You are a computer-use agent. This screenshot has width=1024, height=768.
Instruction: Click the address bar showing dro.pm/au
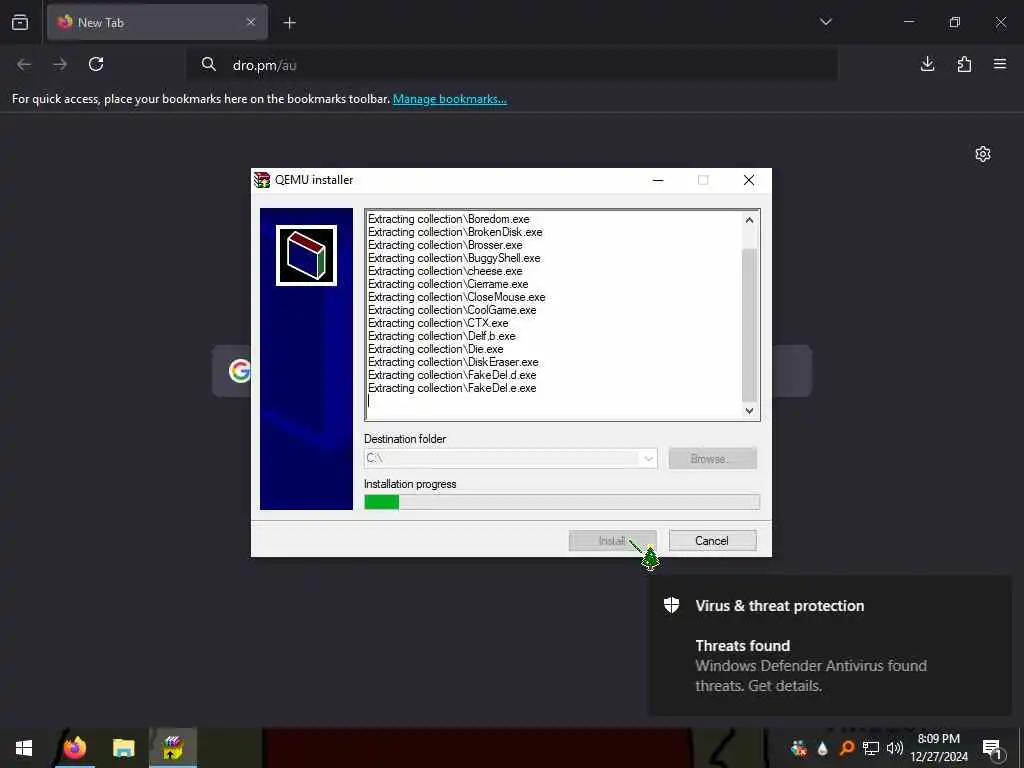(512, 65)
